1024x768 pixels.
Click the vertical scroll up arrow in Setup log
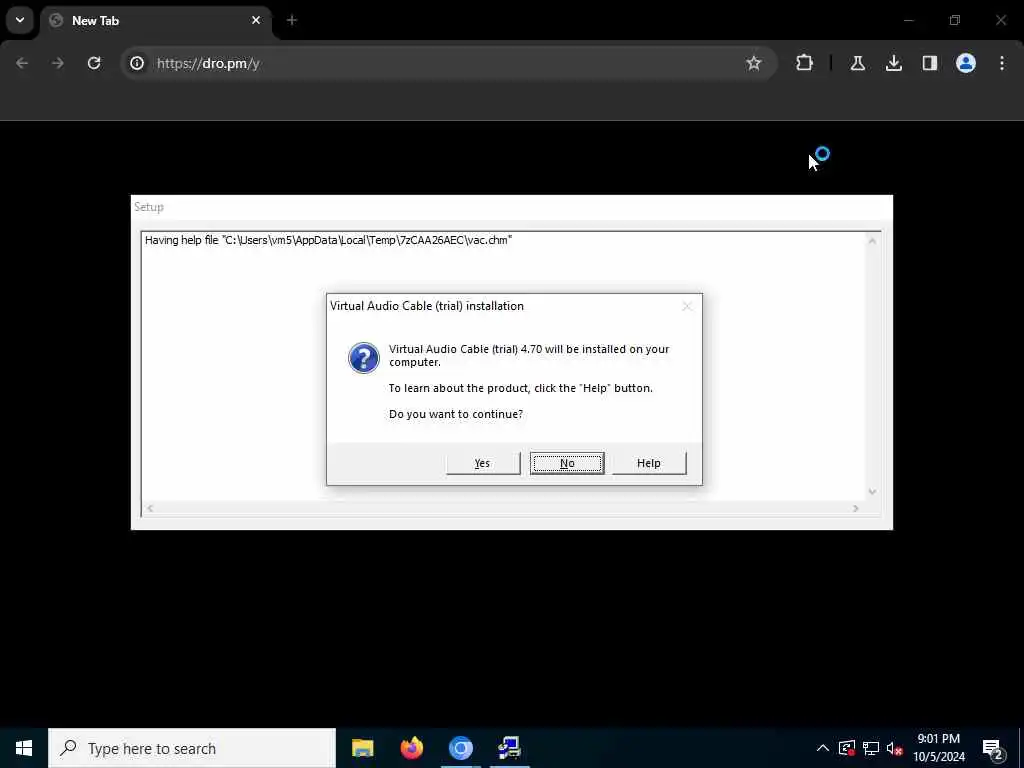click(x=872, y=241)
